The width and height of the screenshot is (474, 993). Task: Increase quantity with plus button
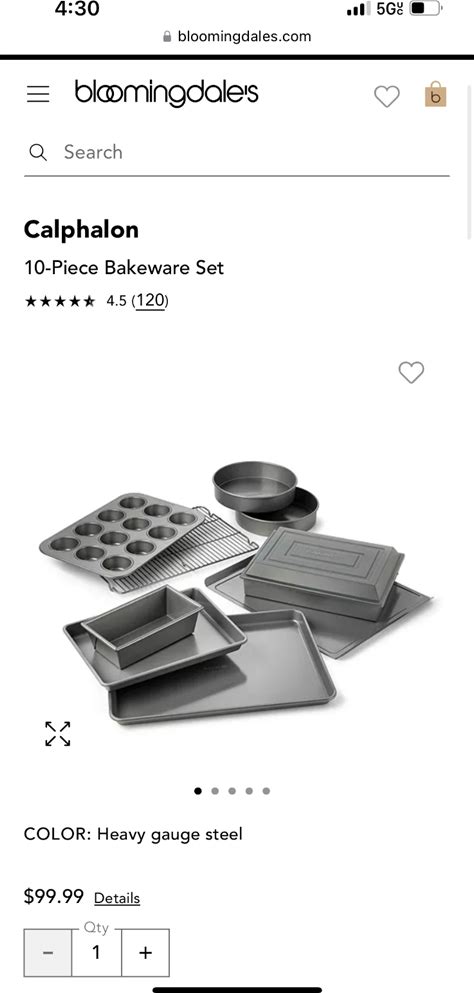pos(145,952)
